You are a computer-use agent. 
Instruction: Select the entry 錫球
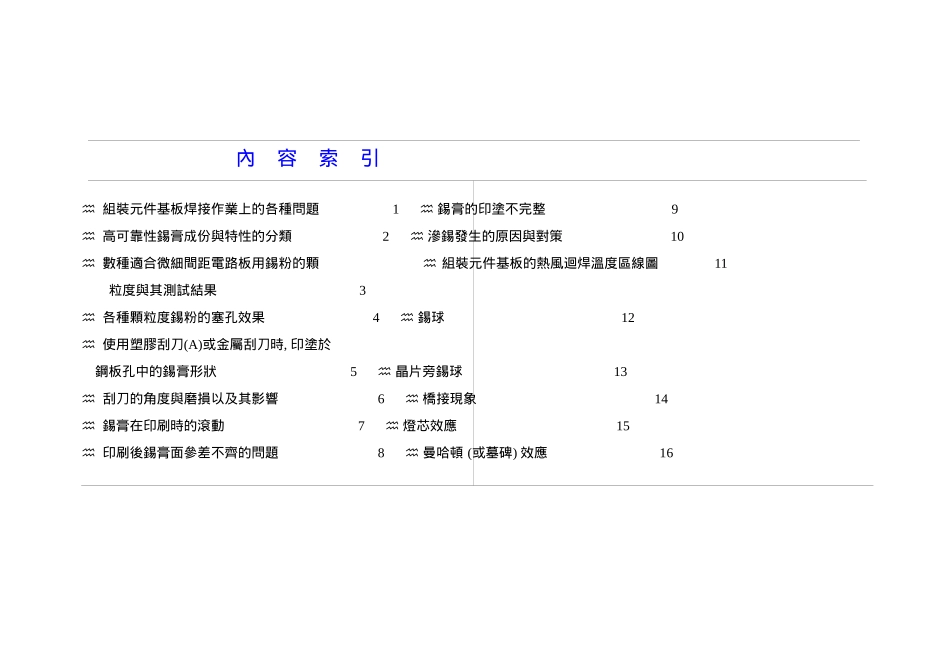[x=431, y=318]
